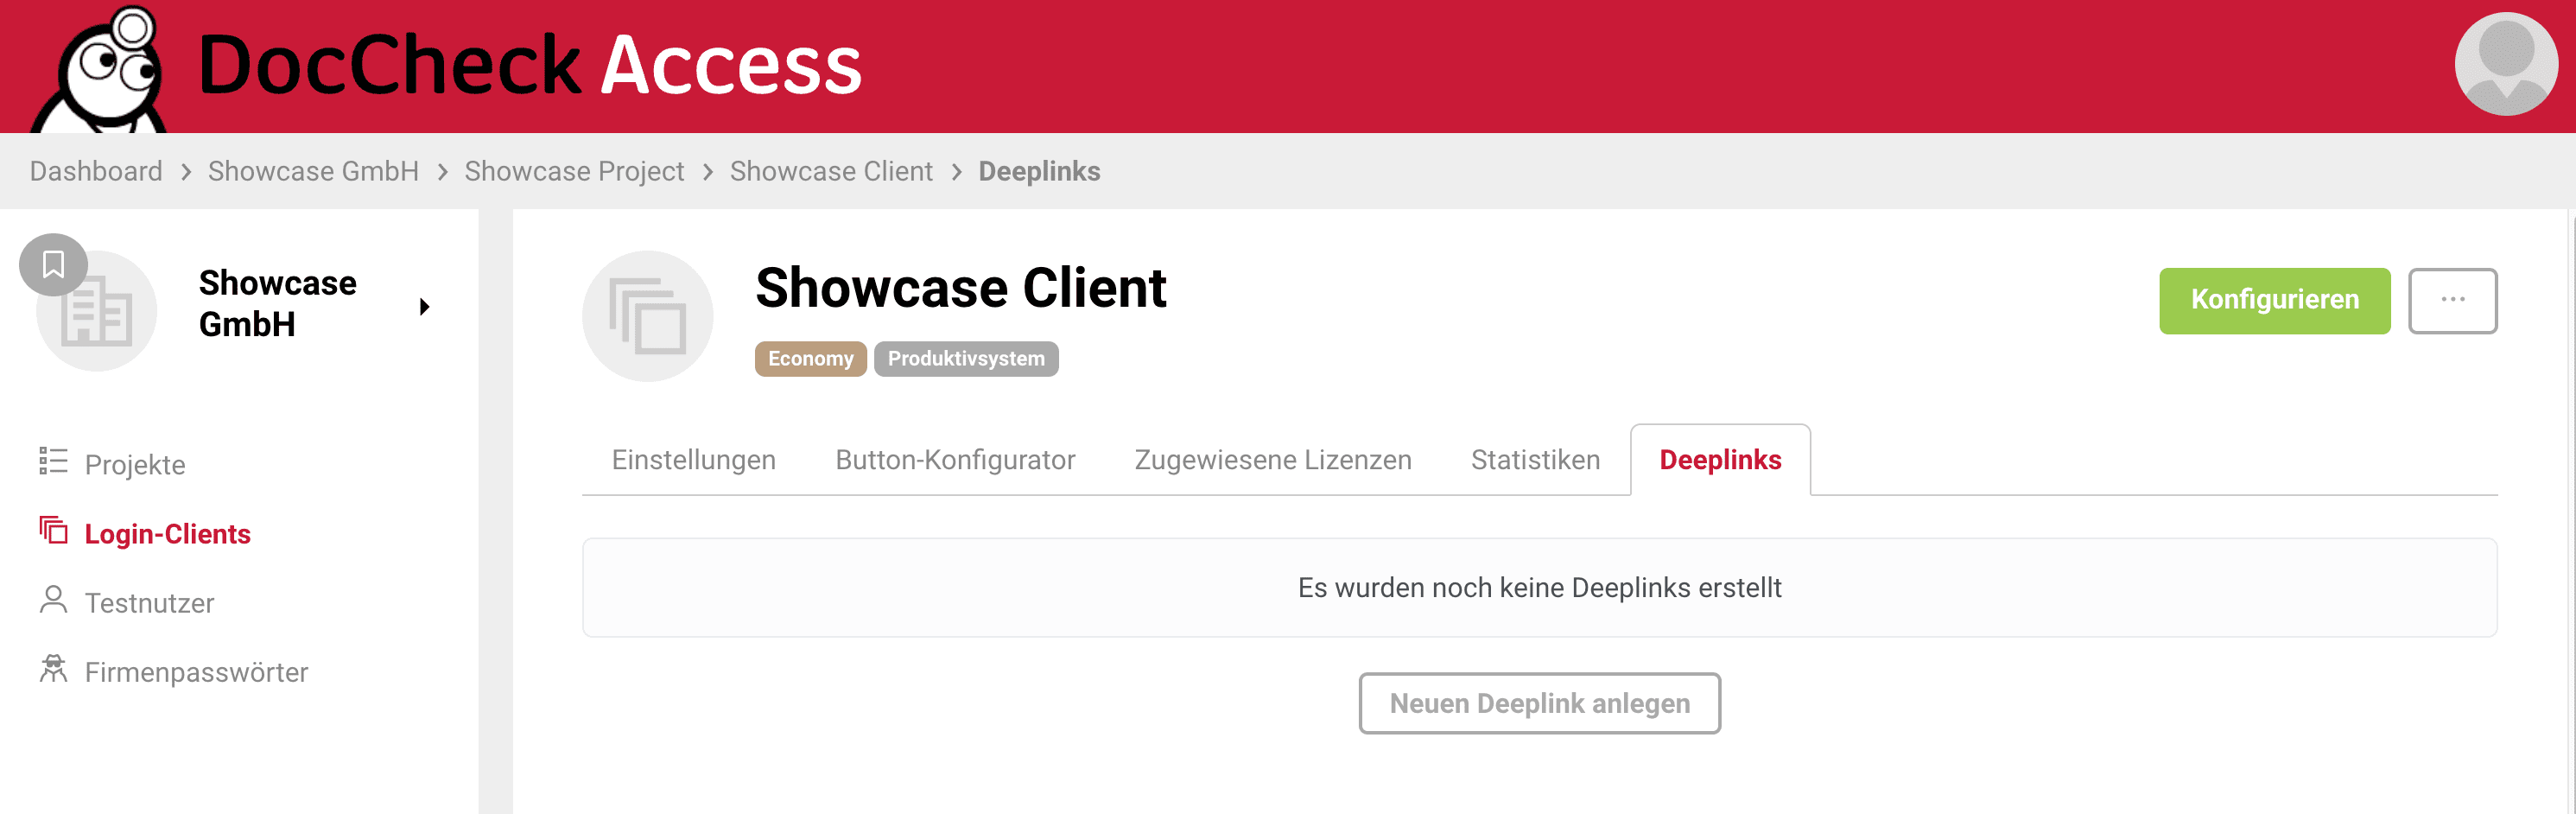Open Showcase Client breadcrumb link
This screenshot has height=814, width=2576.
click(831, 171)
